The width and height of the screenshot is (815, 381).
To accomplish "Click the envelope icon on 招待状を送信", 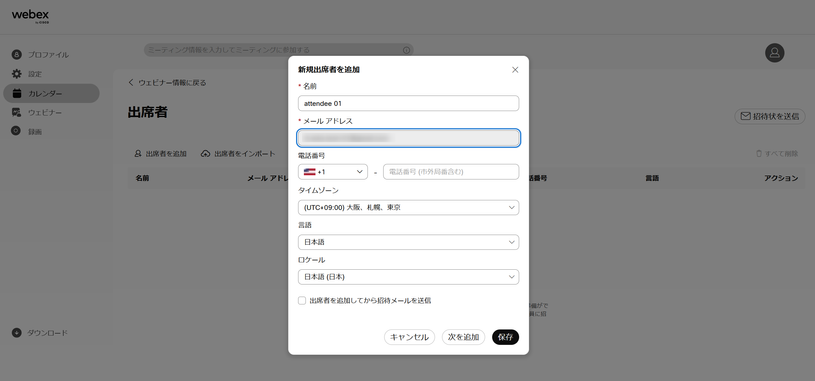I will (745, 116).
